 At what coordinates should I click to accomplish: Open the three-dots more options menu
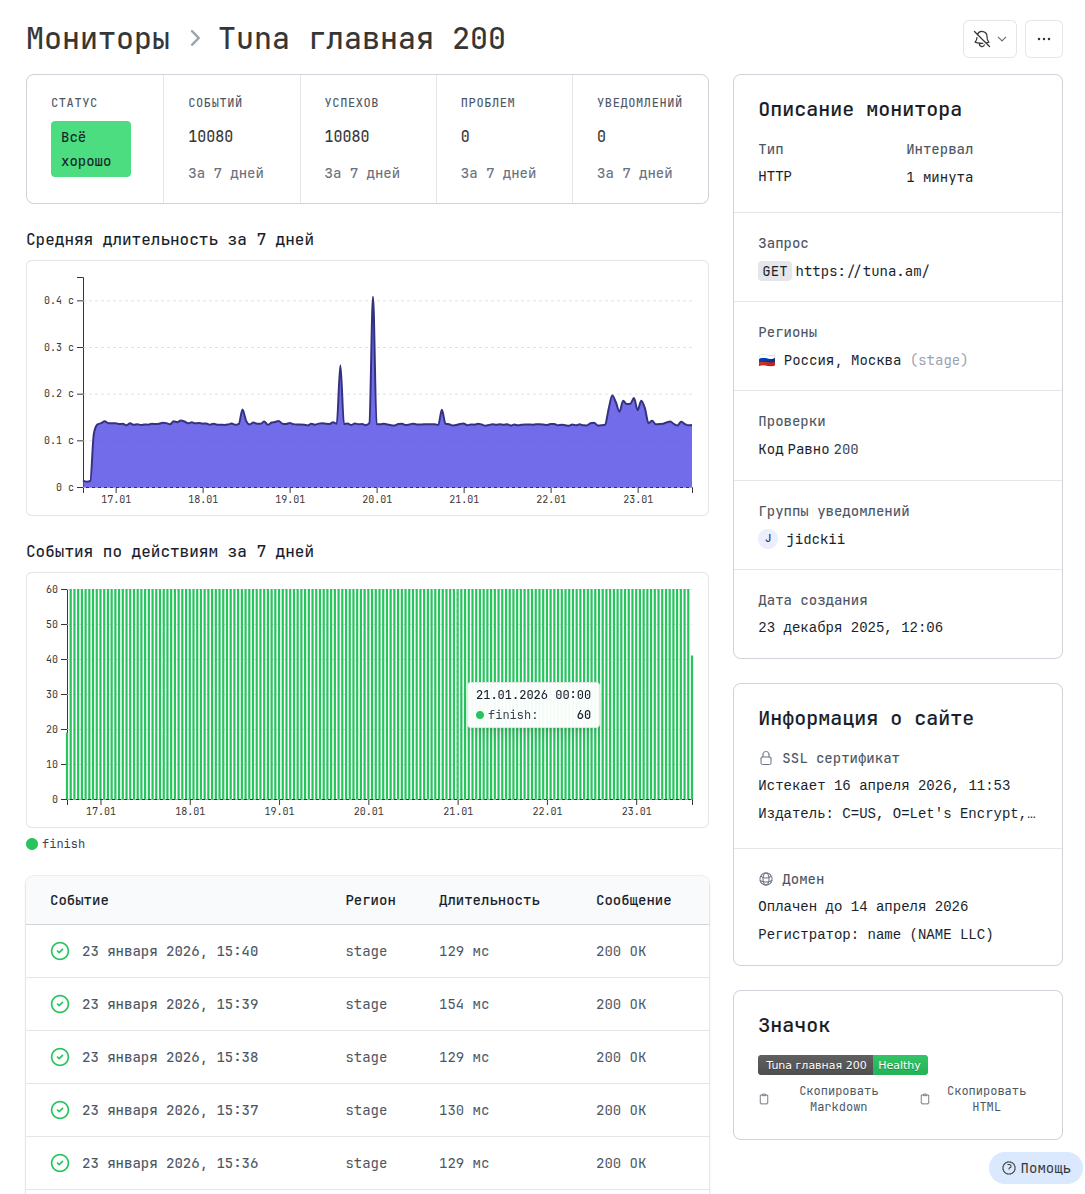(x=1043, y=39)
